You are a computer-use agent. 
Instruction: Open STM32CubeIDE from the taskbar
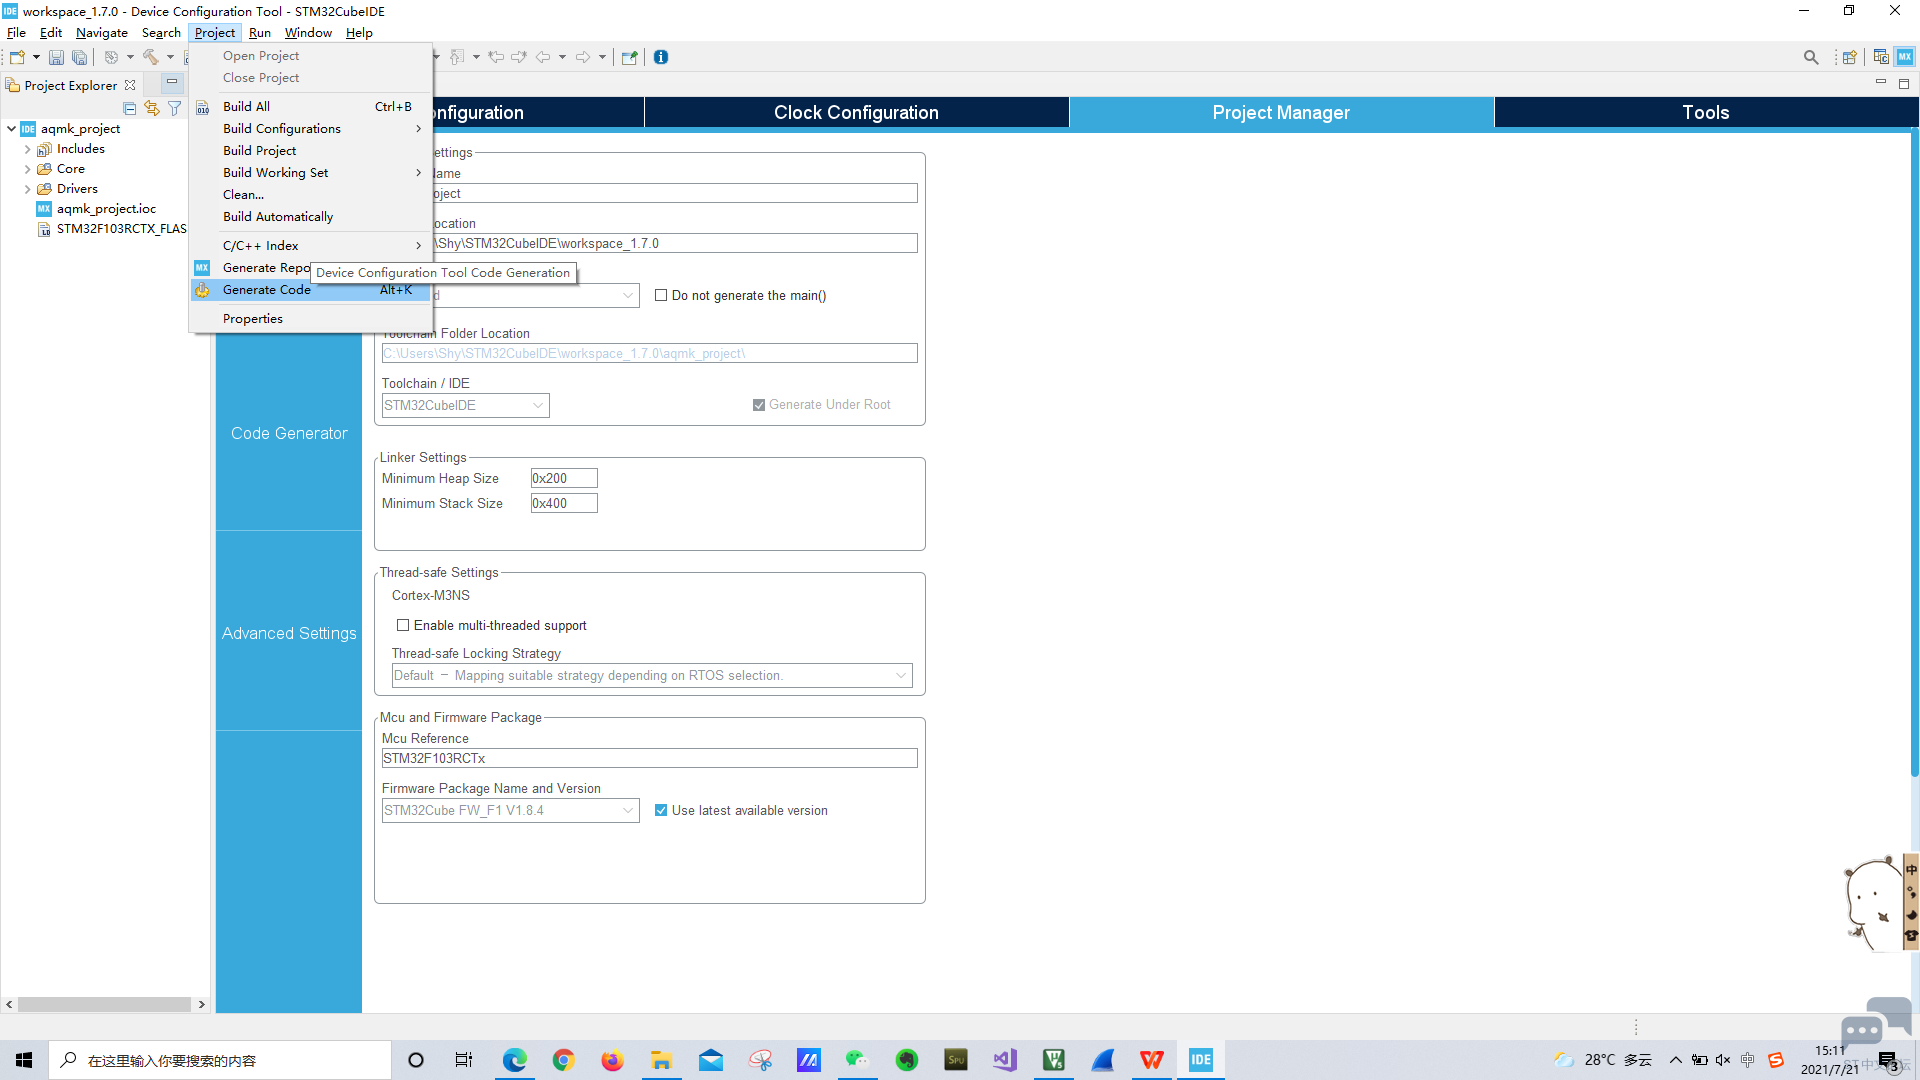click(1201, 1060)
